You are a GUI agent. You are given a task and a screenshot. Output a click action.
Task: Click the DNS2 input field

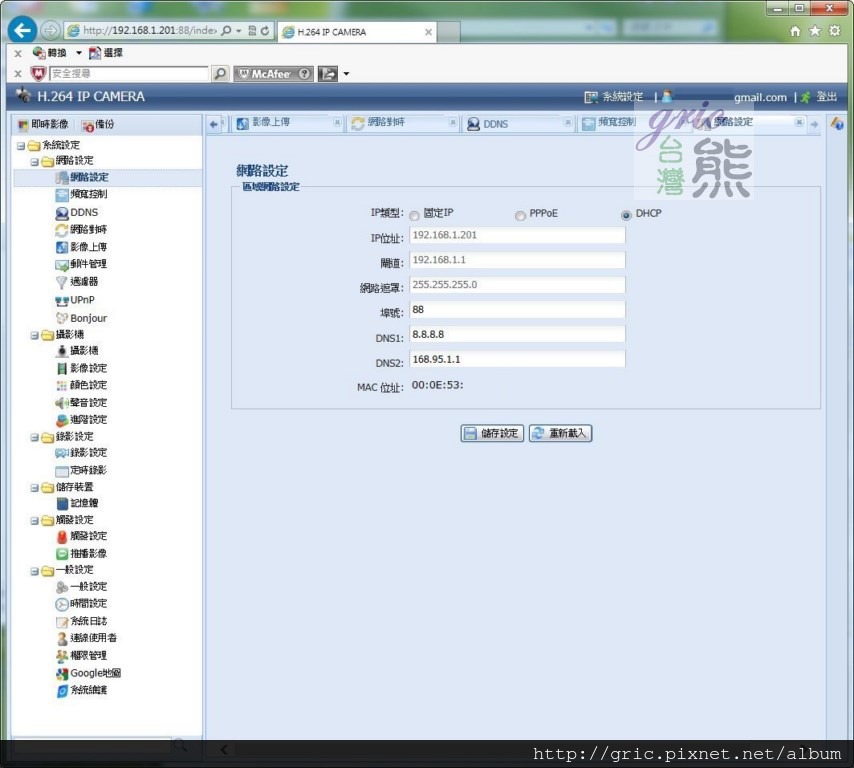click(x=517, y=359)
